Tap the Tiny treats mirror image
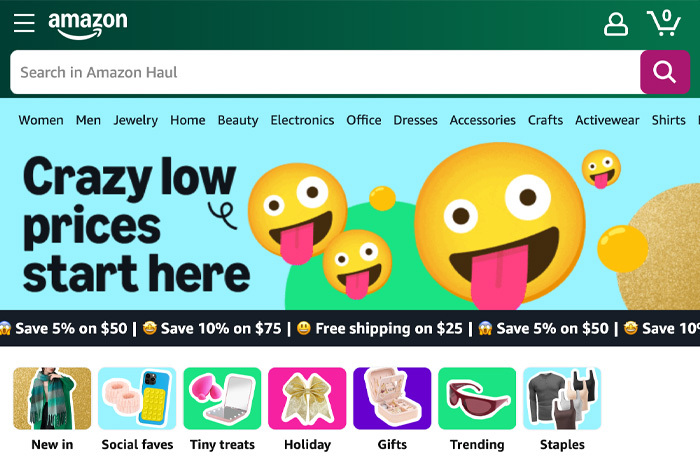This screenshot has height=462, width=700. click(x=222, y=398)
